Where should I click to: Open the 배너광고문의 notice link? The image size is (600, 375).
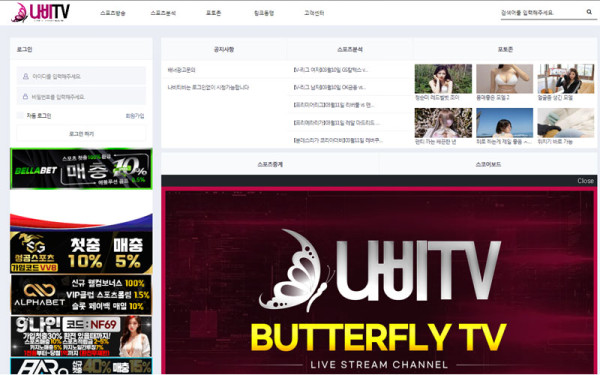(181, 70)
